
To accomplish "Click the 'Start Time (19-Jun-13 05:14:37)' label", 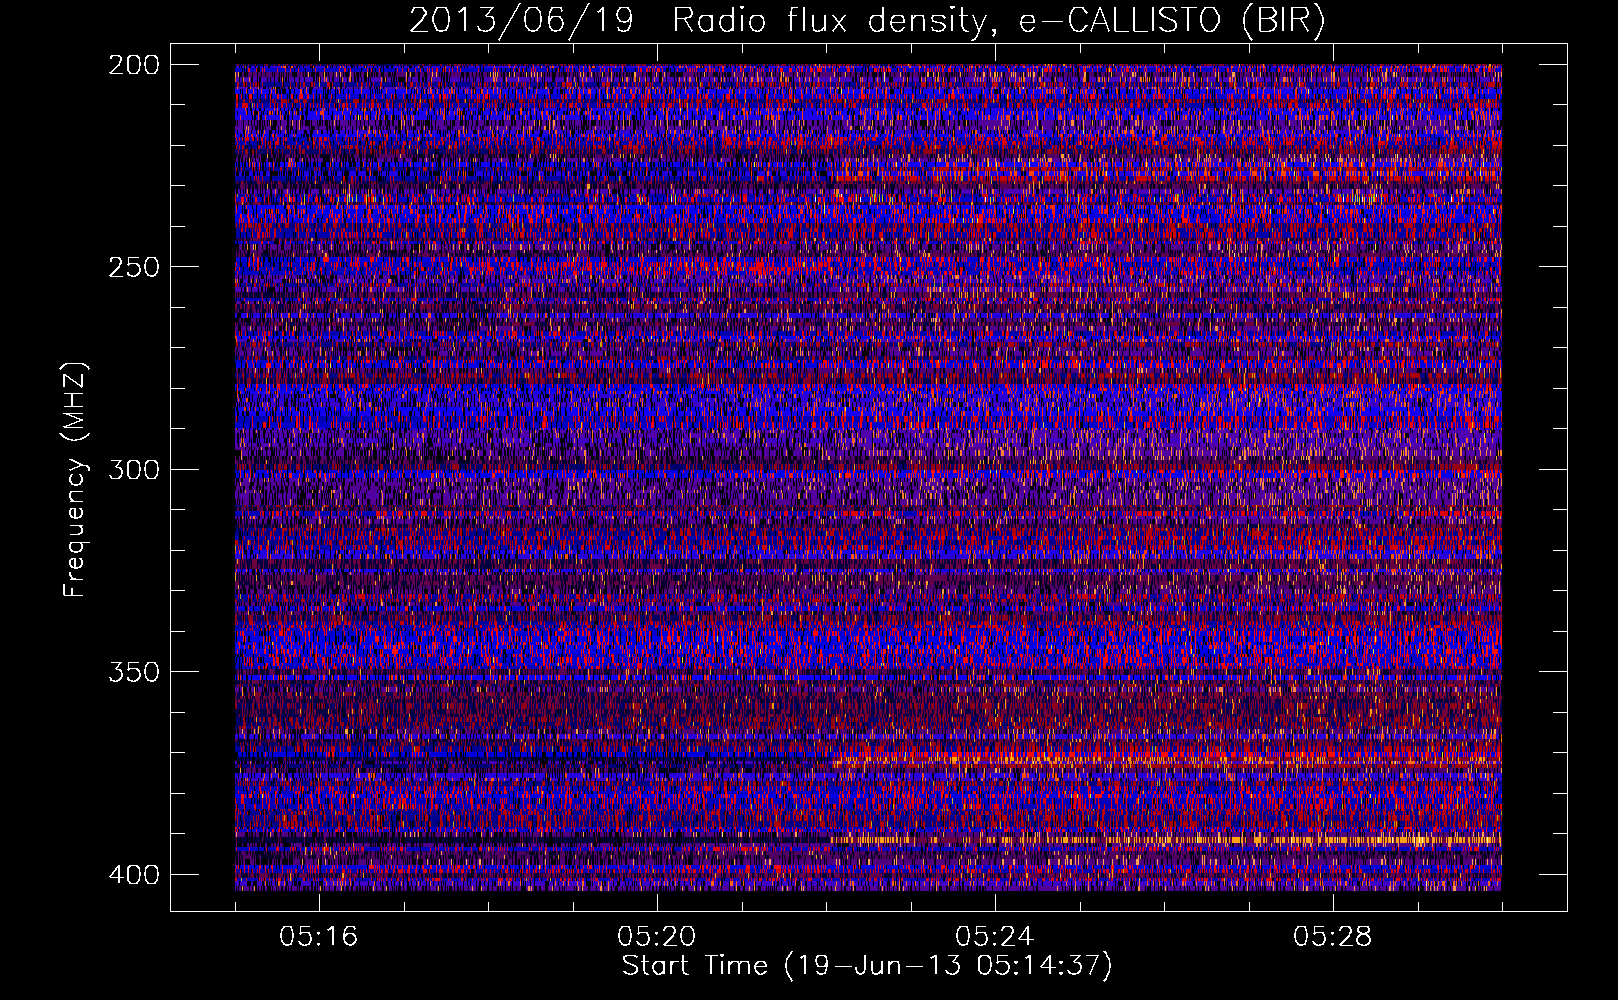I will tap(867, 966).
